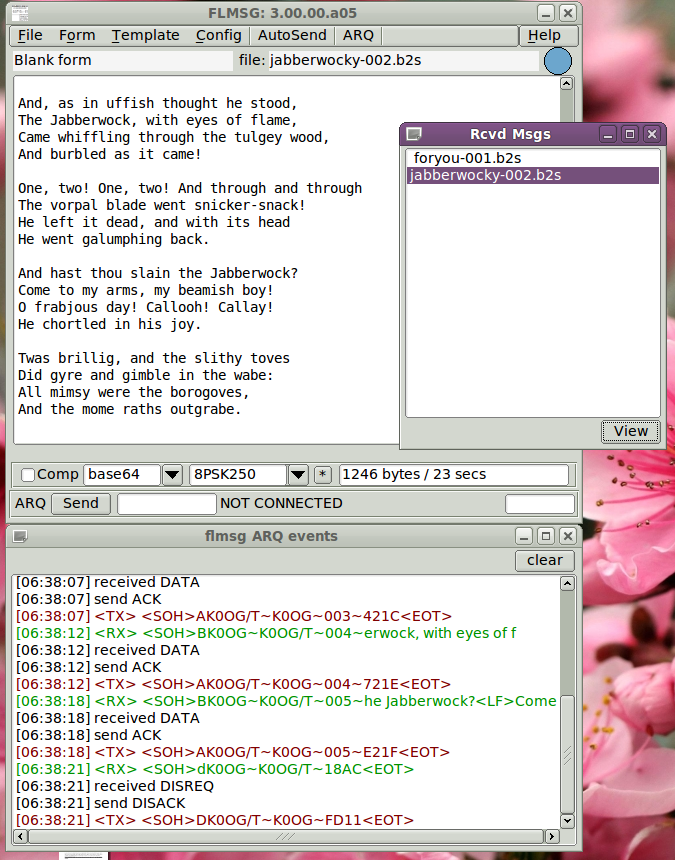This screenshot has height=860, width=675.
Task: Click the callsign input field beside Send
Action: [x=167, y=504]
